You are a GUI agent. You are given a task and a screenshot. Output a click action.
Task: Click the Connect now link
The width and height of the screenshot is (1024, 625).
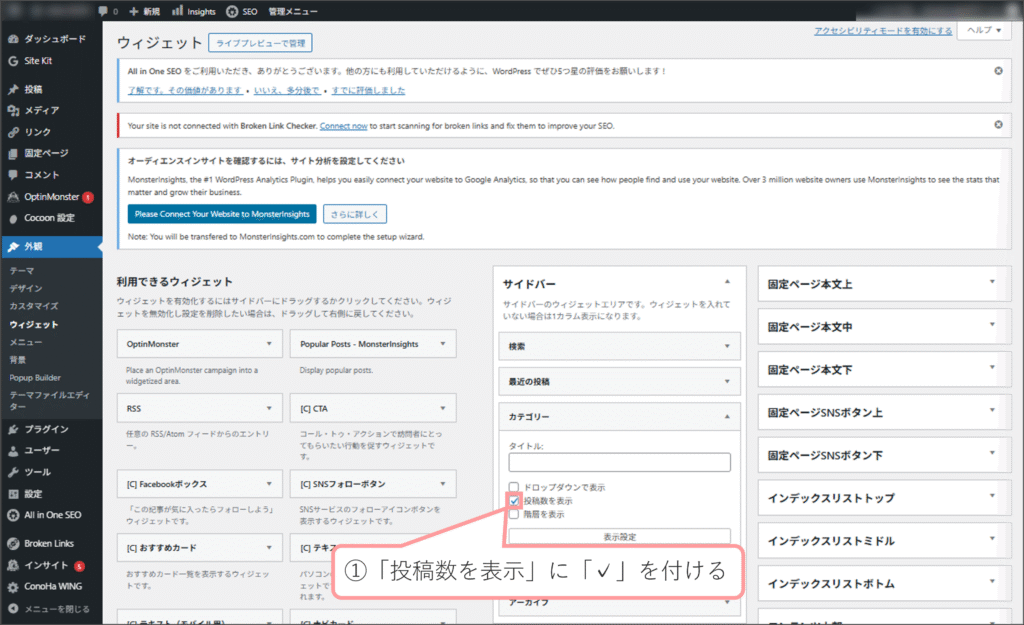coord(344,126)
